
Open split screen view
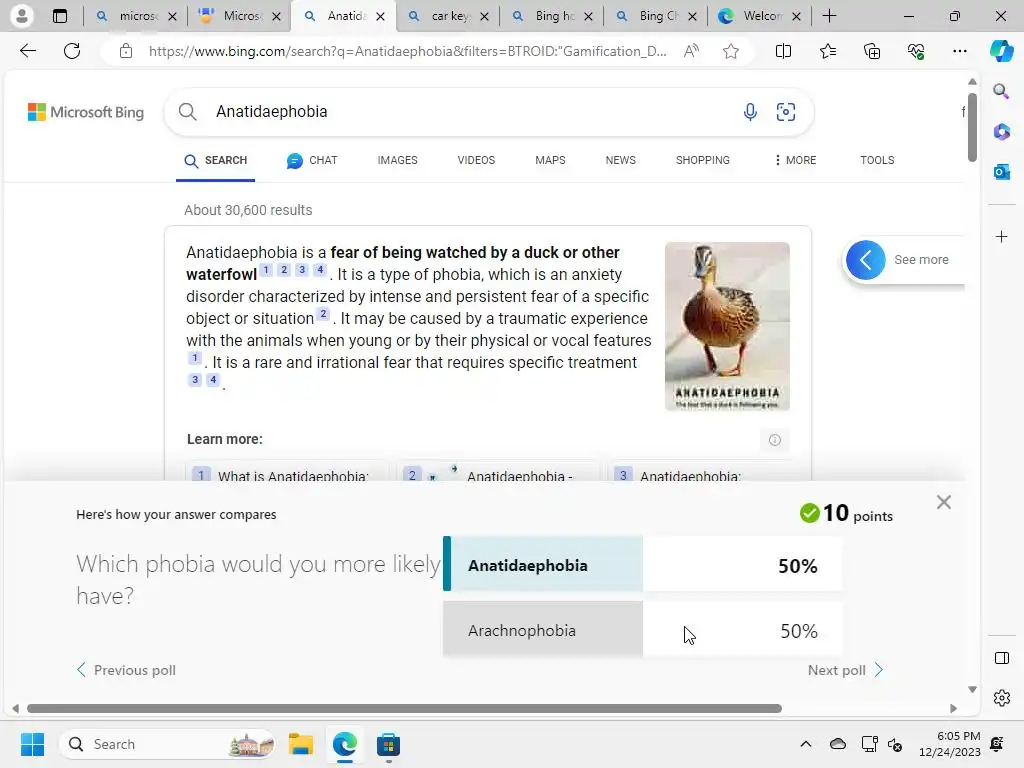(783, 51)
